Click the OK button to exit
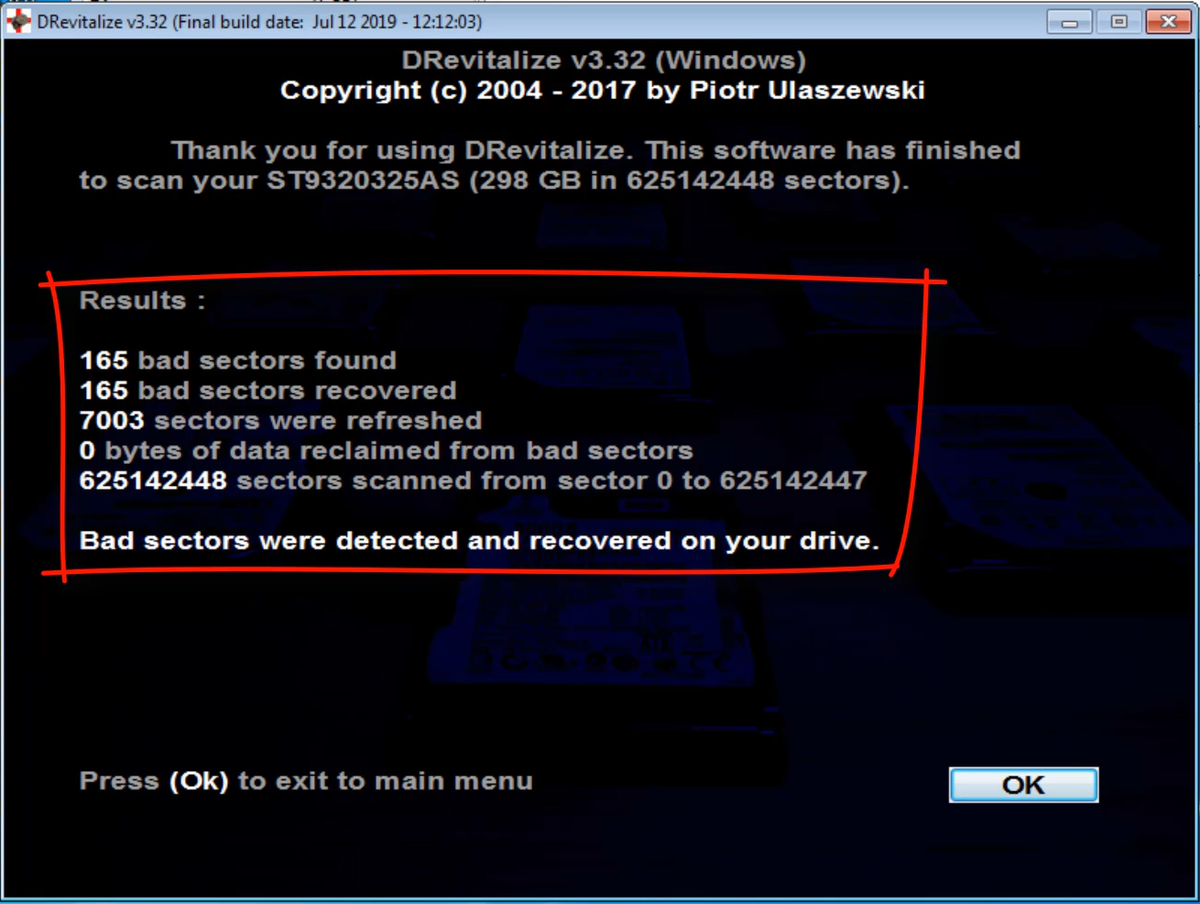The image size is (1200, 904). coord(1023,785)
